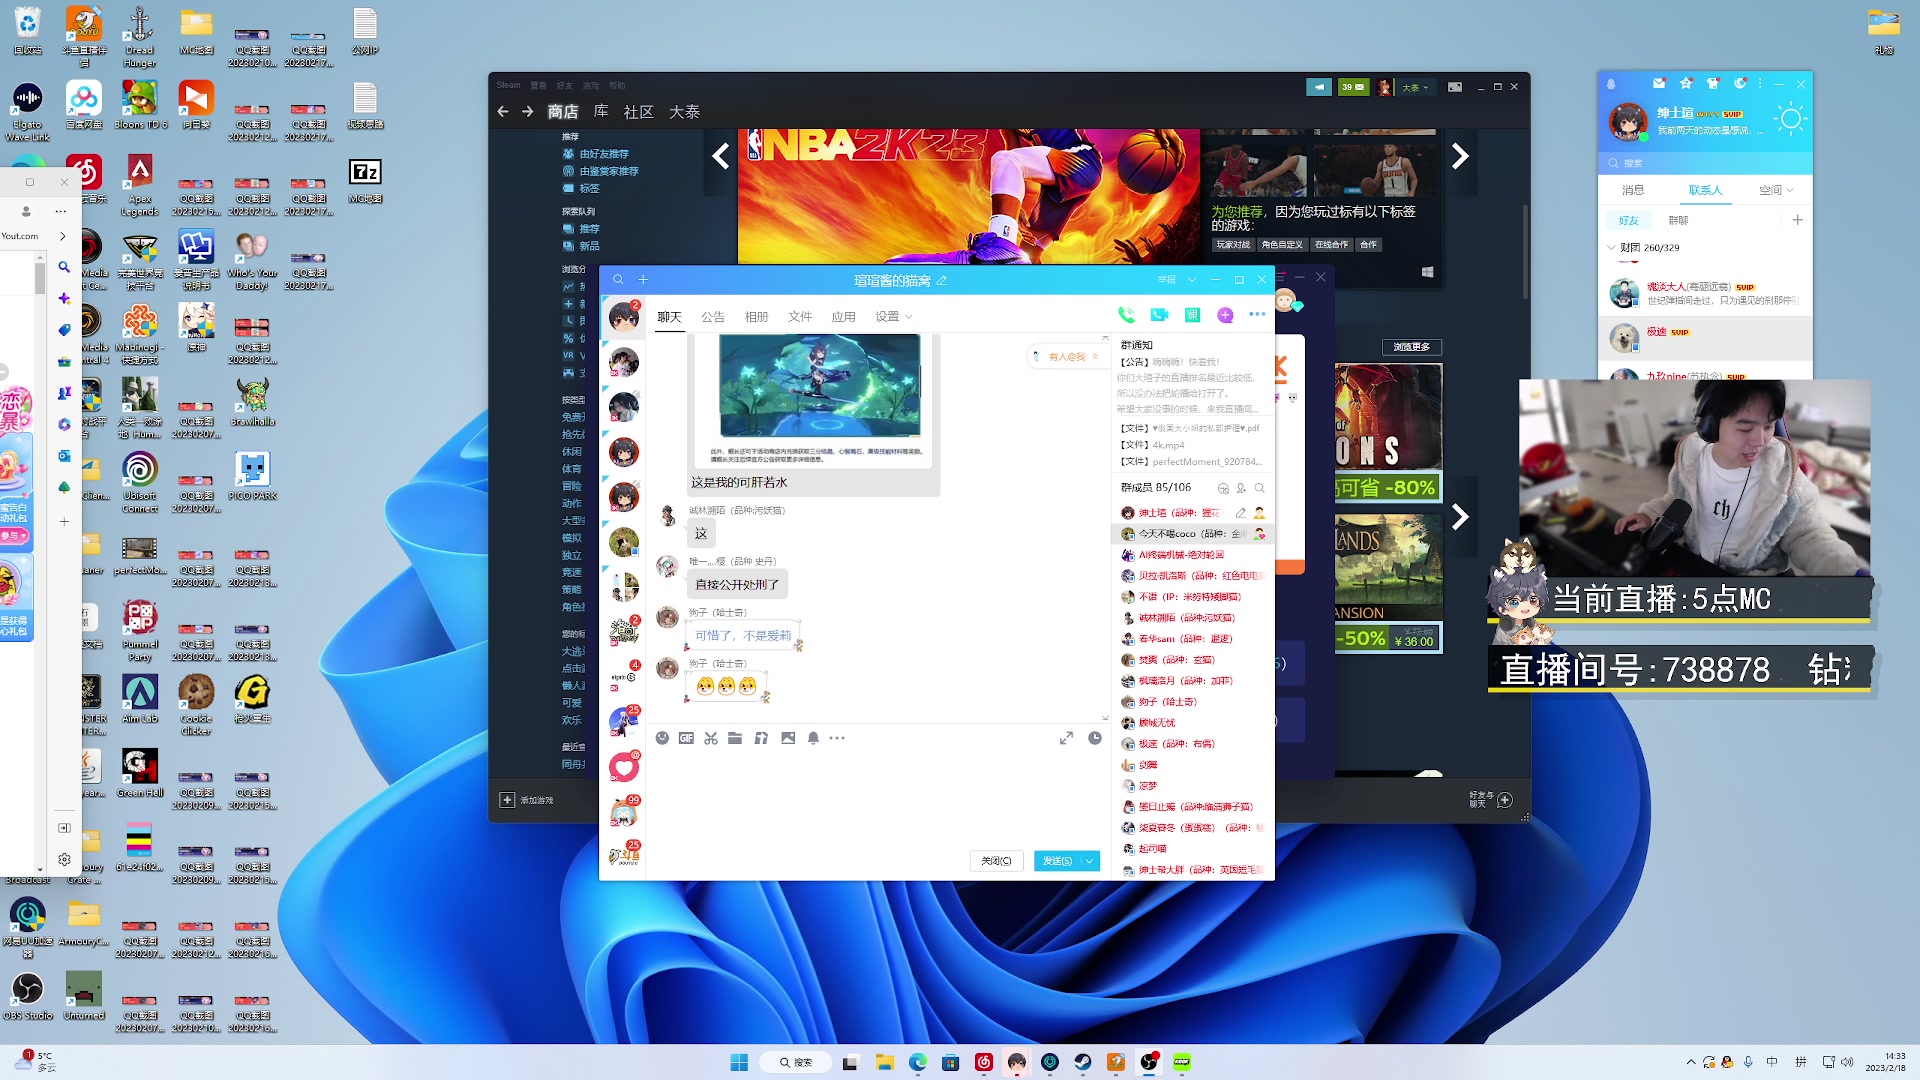1920x1080 pixels.
Task: Click the 关闭(C) button
Action: (x=996, y=861)
